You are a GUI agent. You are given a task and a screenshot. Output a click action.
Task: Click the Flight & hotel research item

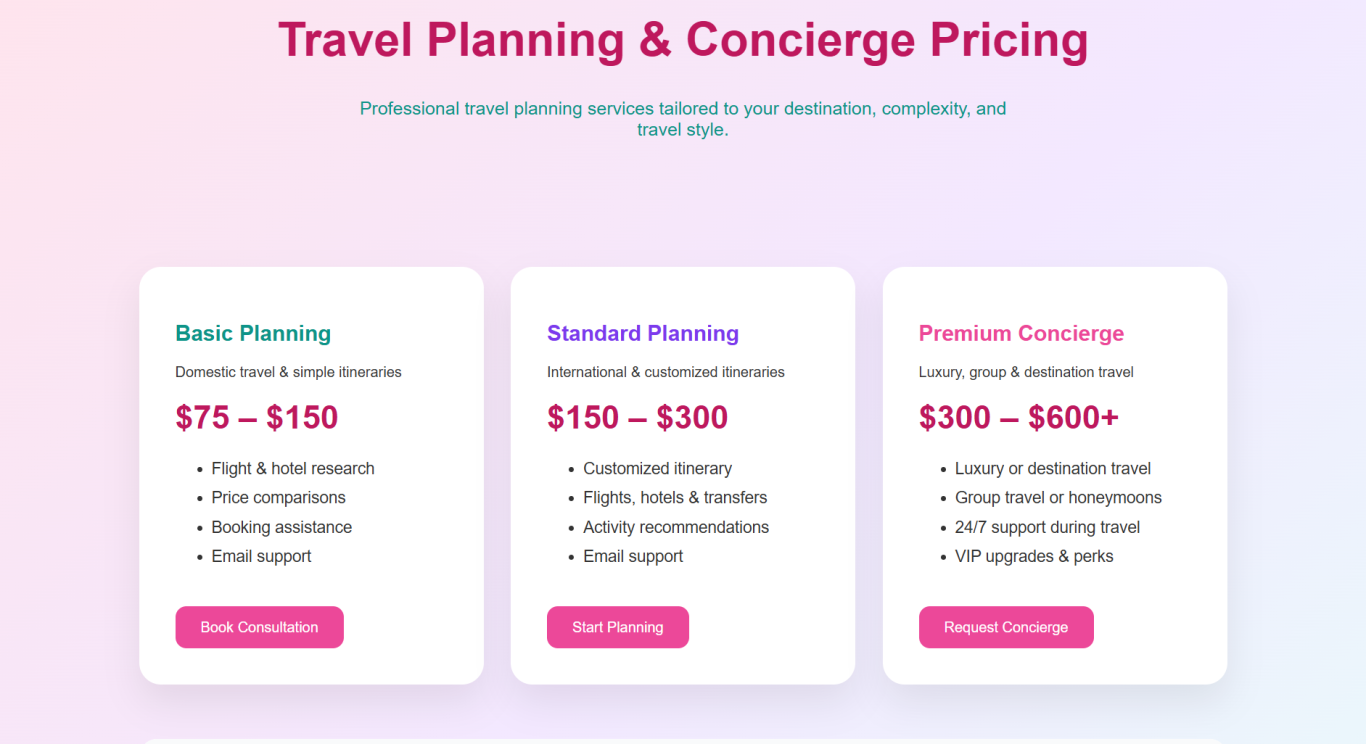tap(293, 468)
